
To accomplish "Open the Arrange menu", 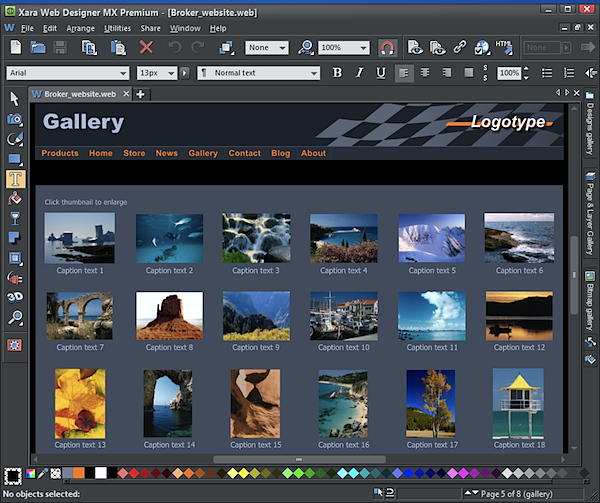I will click(x=80, y=28).
